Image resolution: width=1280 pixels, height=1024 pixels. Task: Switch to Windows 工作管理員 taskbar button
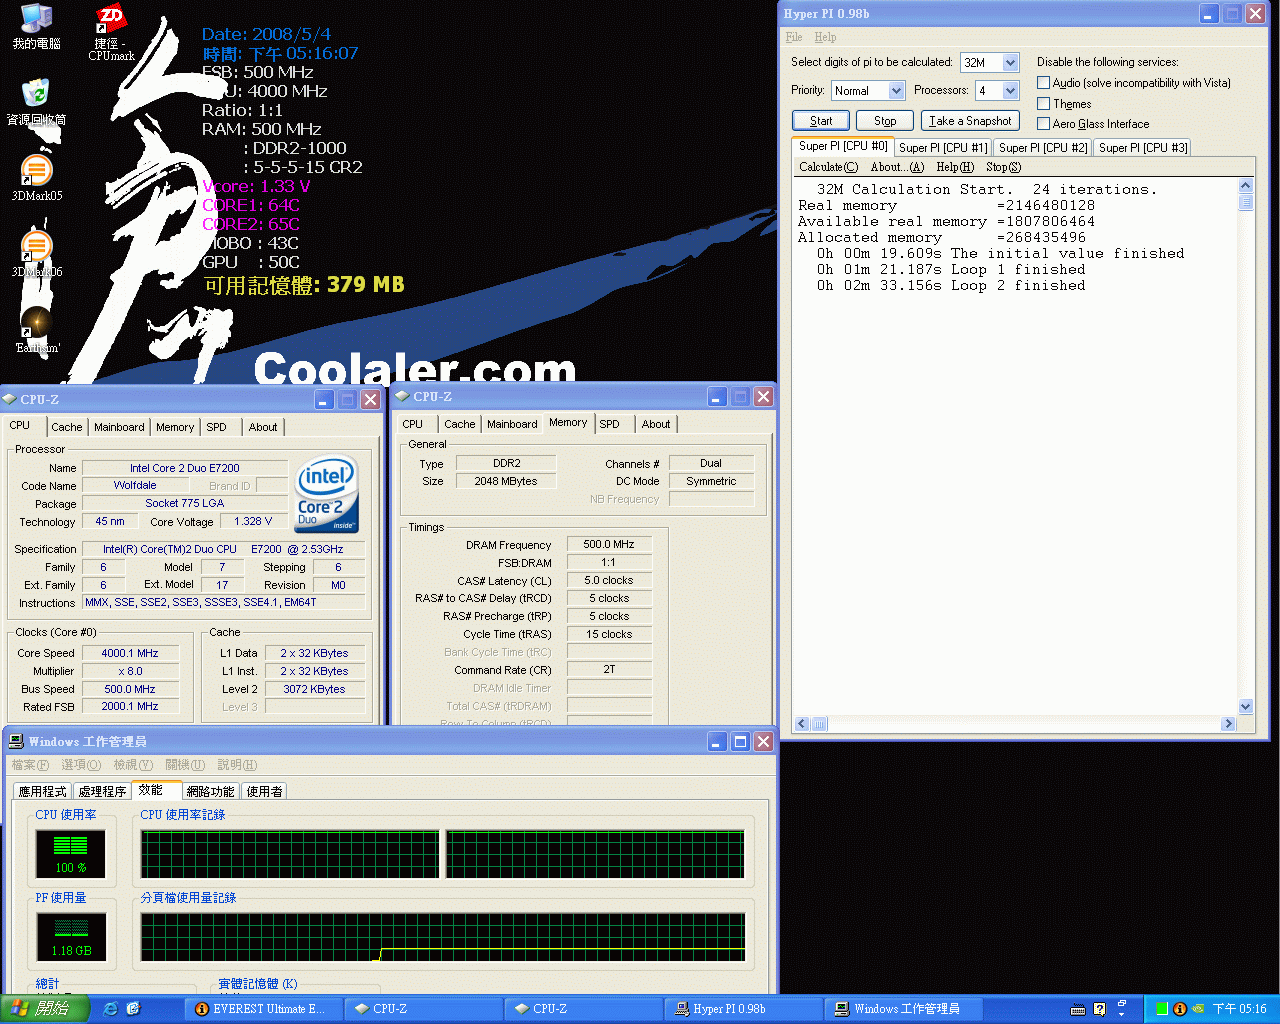903,1009
